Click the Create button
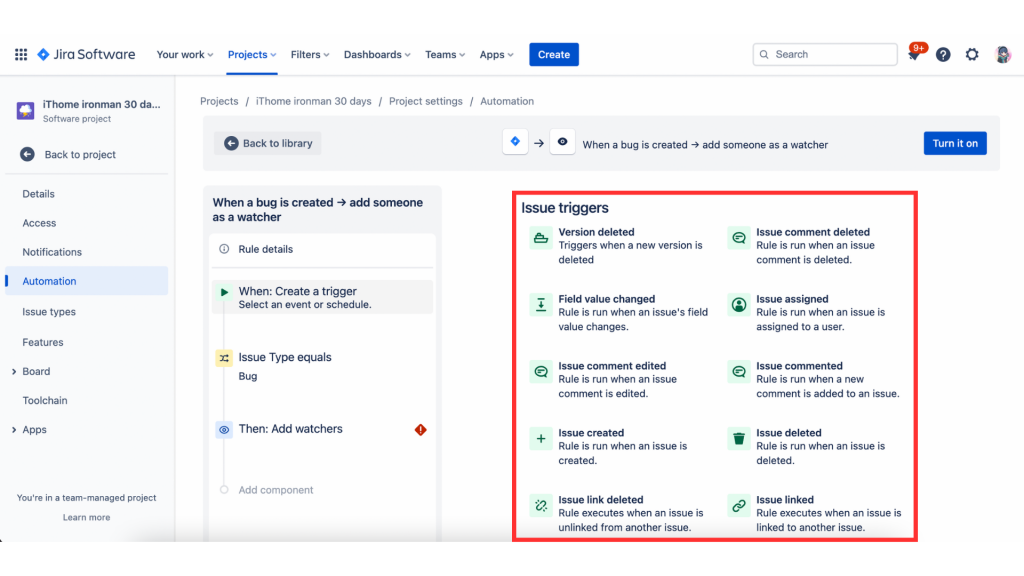1024x576 pixels. click(x=554, y=54)
